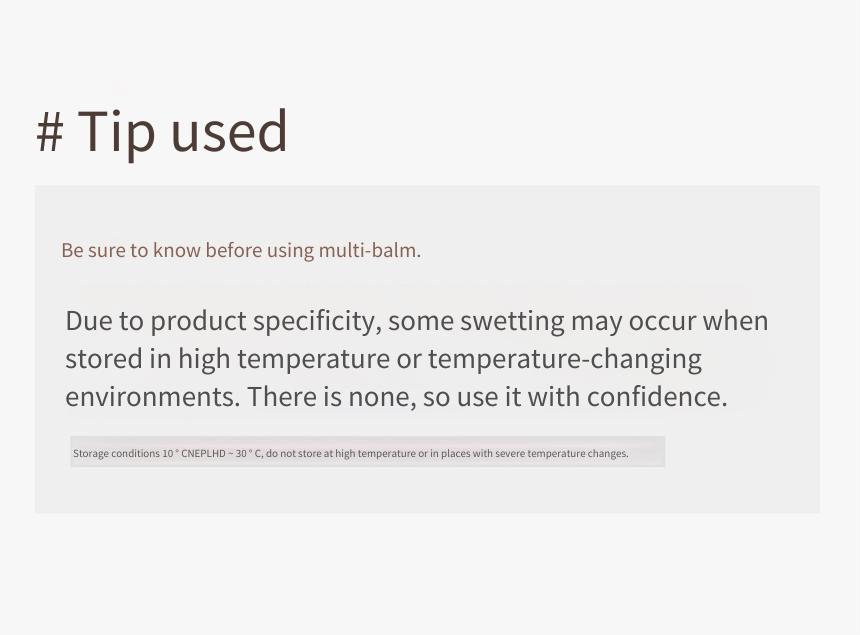Click the line 'environments. There is none...'
The height and width of the screenshot is (635, 860).
(396, 396)
